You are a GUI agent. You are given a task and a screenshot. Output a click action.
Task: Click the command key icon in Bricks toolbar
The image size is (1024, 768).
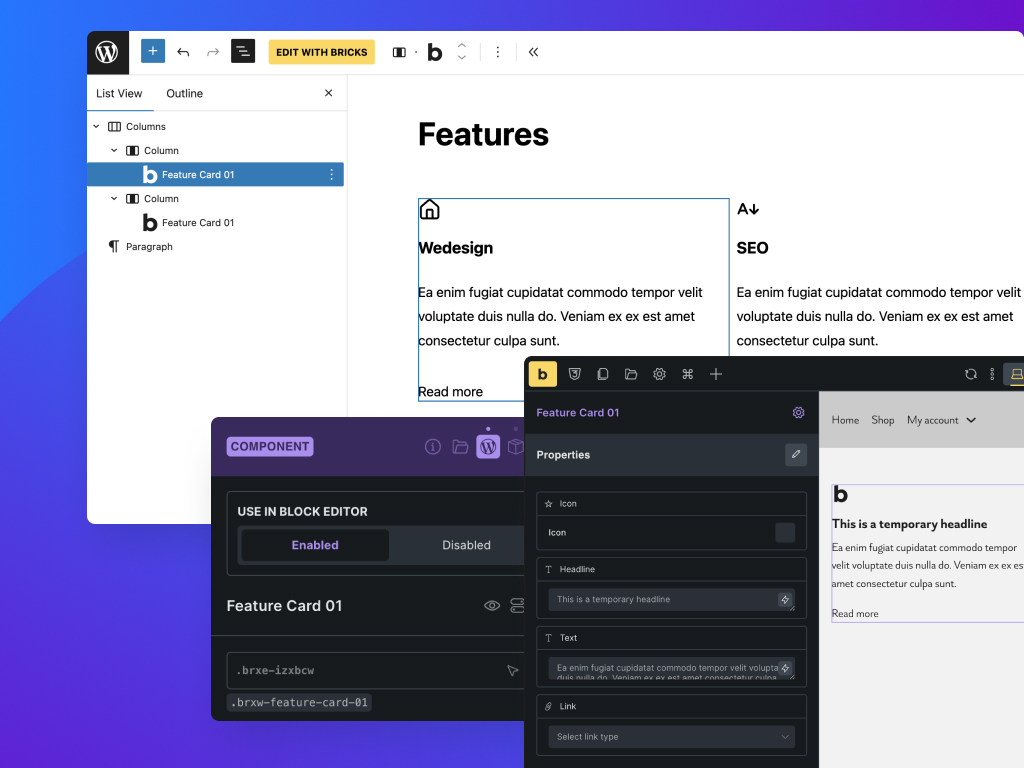pos(687,374)
